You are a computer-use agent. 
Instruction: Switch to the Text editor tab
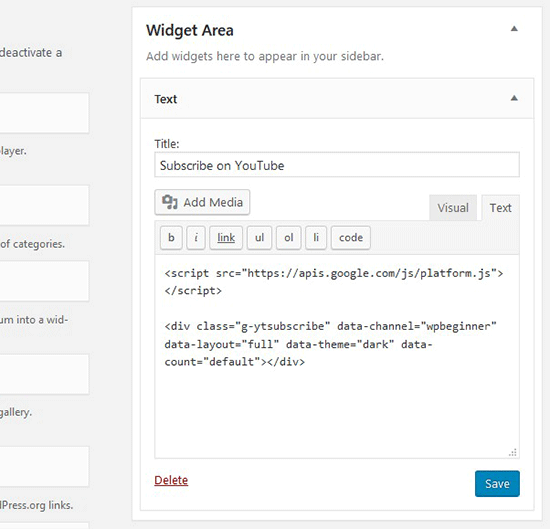pos(501,208)
